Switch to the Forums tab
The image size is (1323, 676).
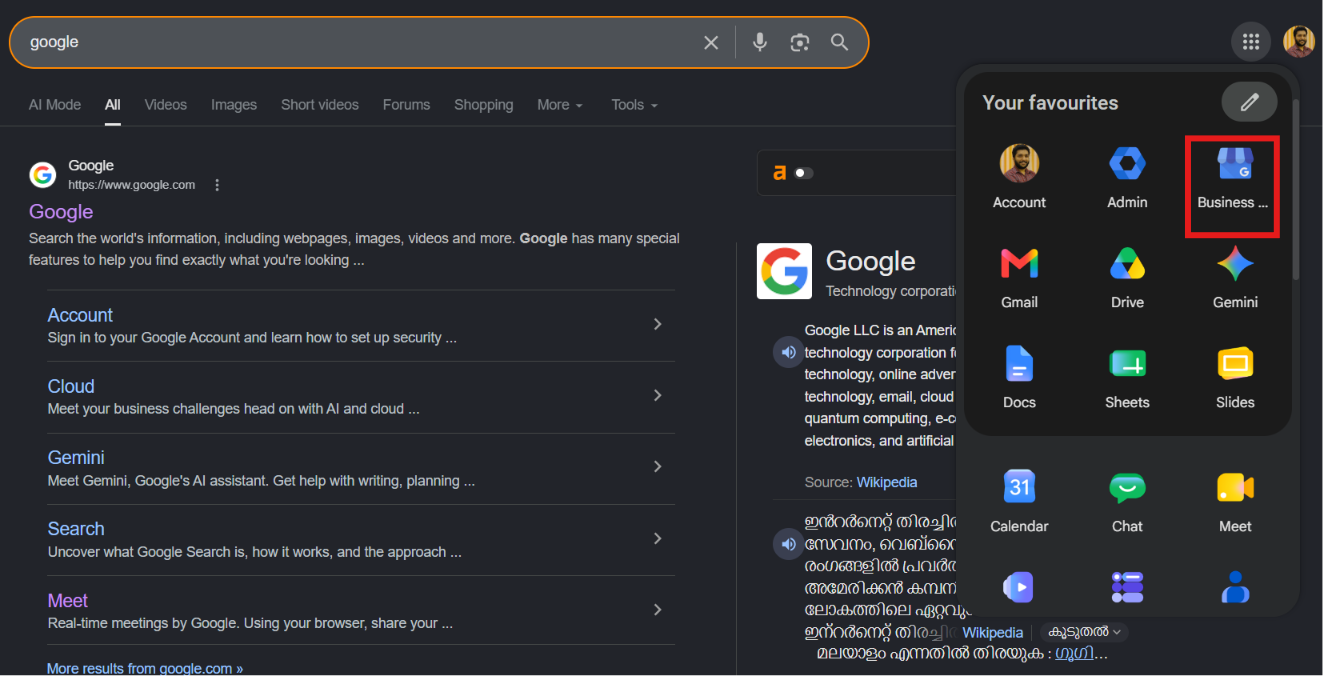click(x=406, y=105)
